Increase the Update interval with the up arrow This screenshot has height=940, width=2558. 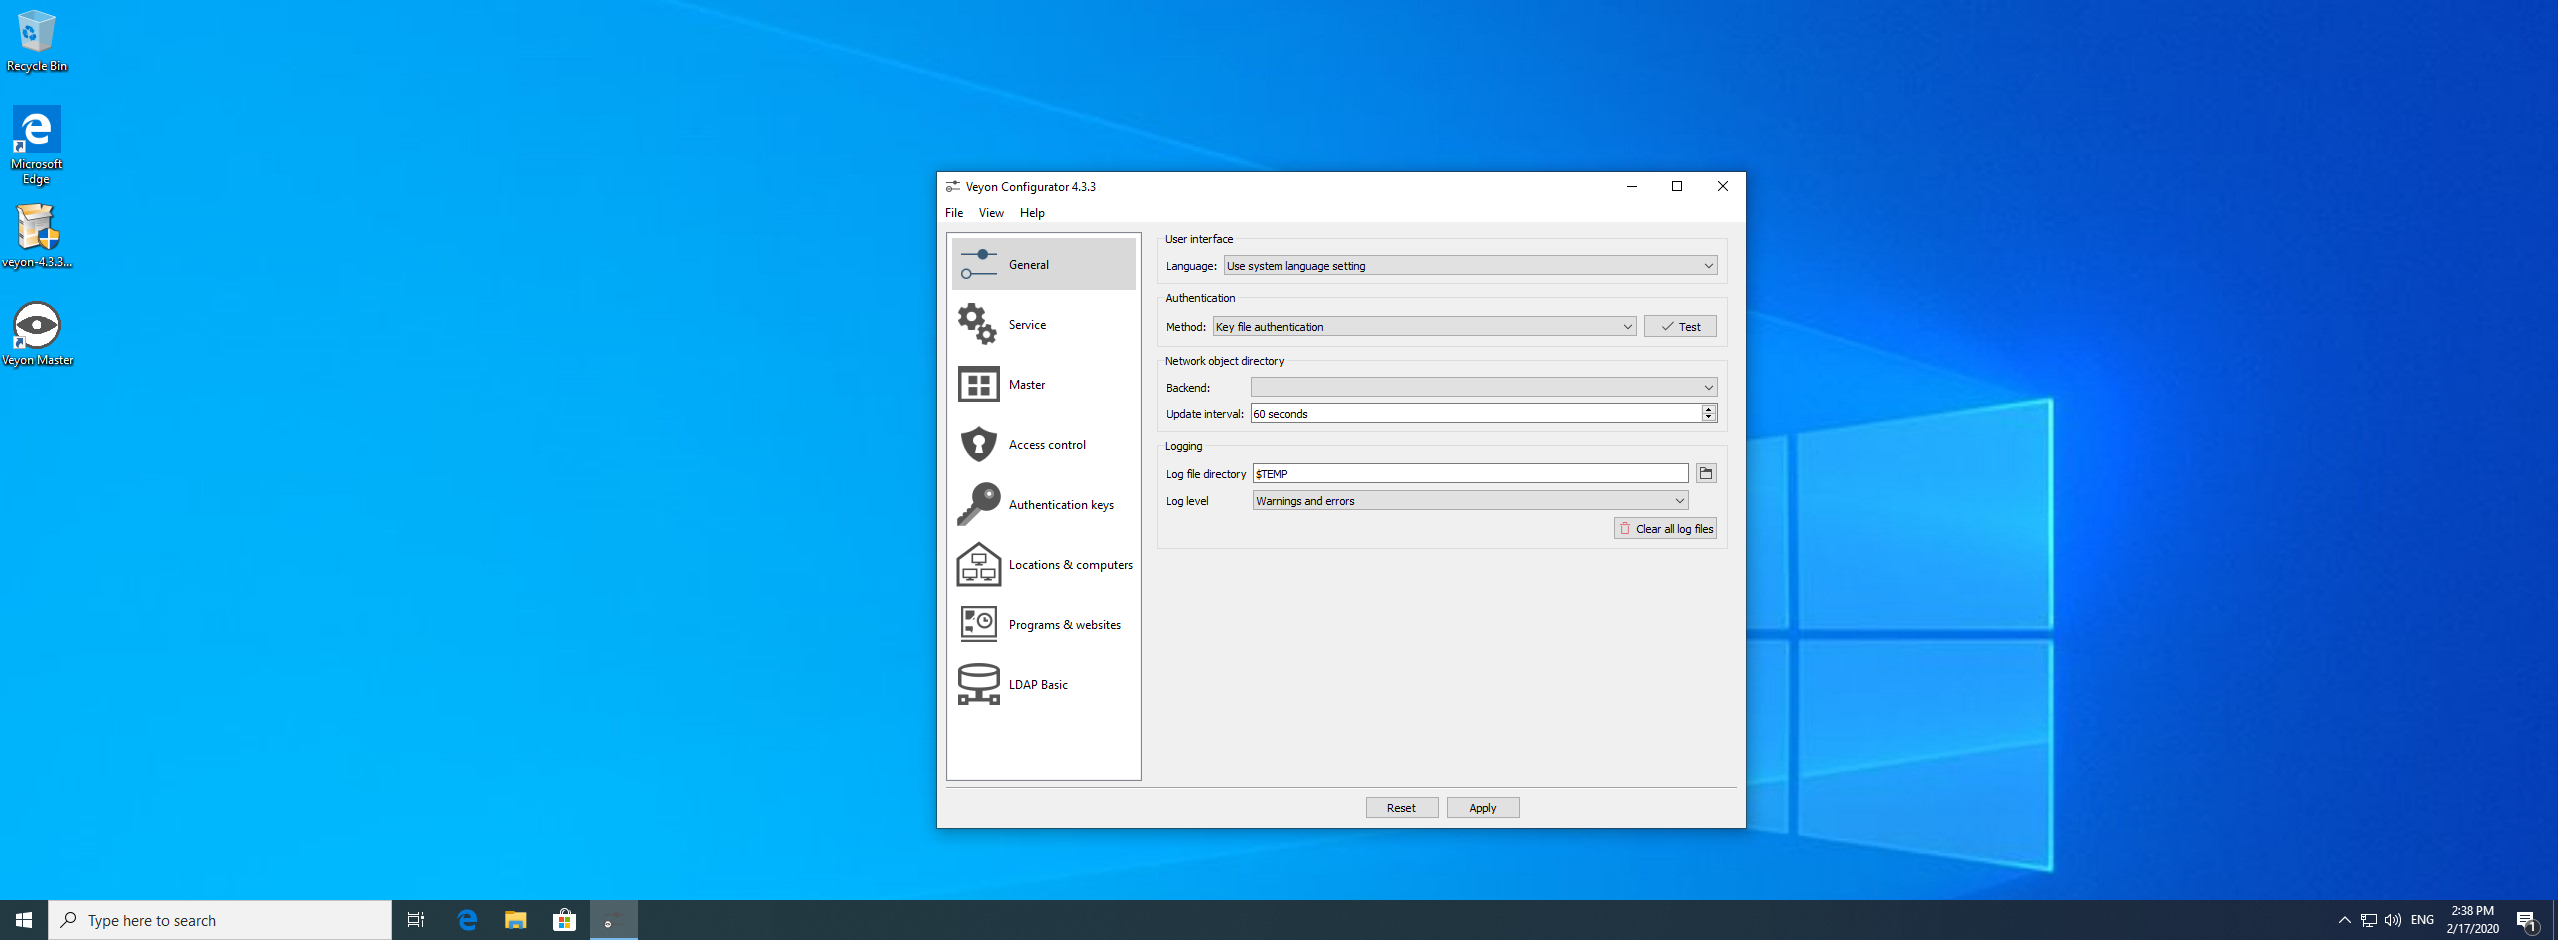[x=1709, y=408]
